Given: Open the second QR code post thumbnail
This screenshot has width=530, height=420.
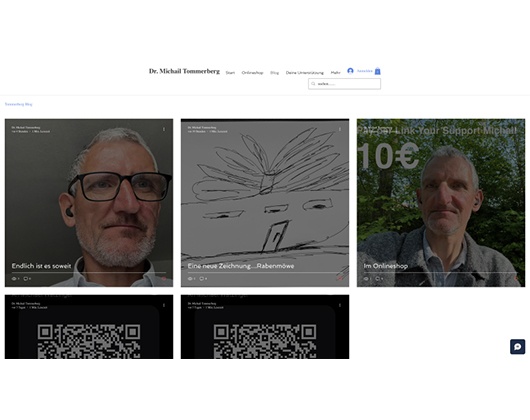Looking at the screenshot, I should [x=265, y=327].
